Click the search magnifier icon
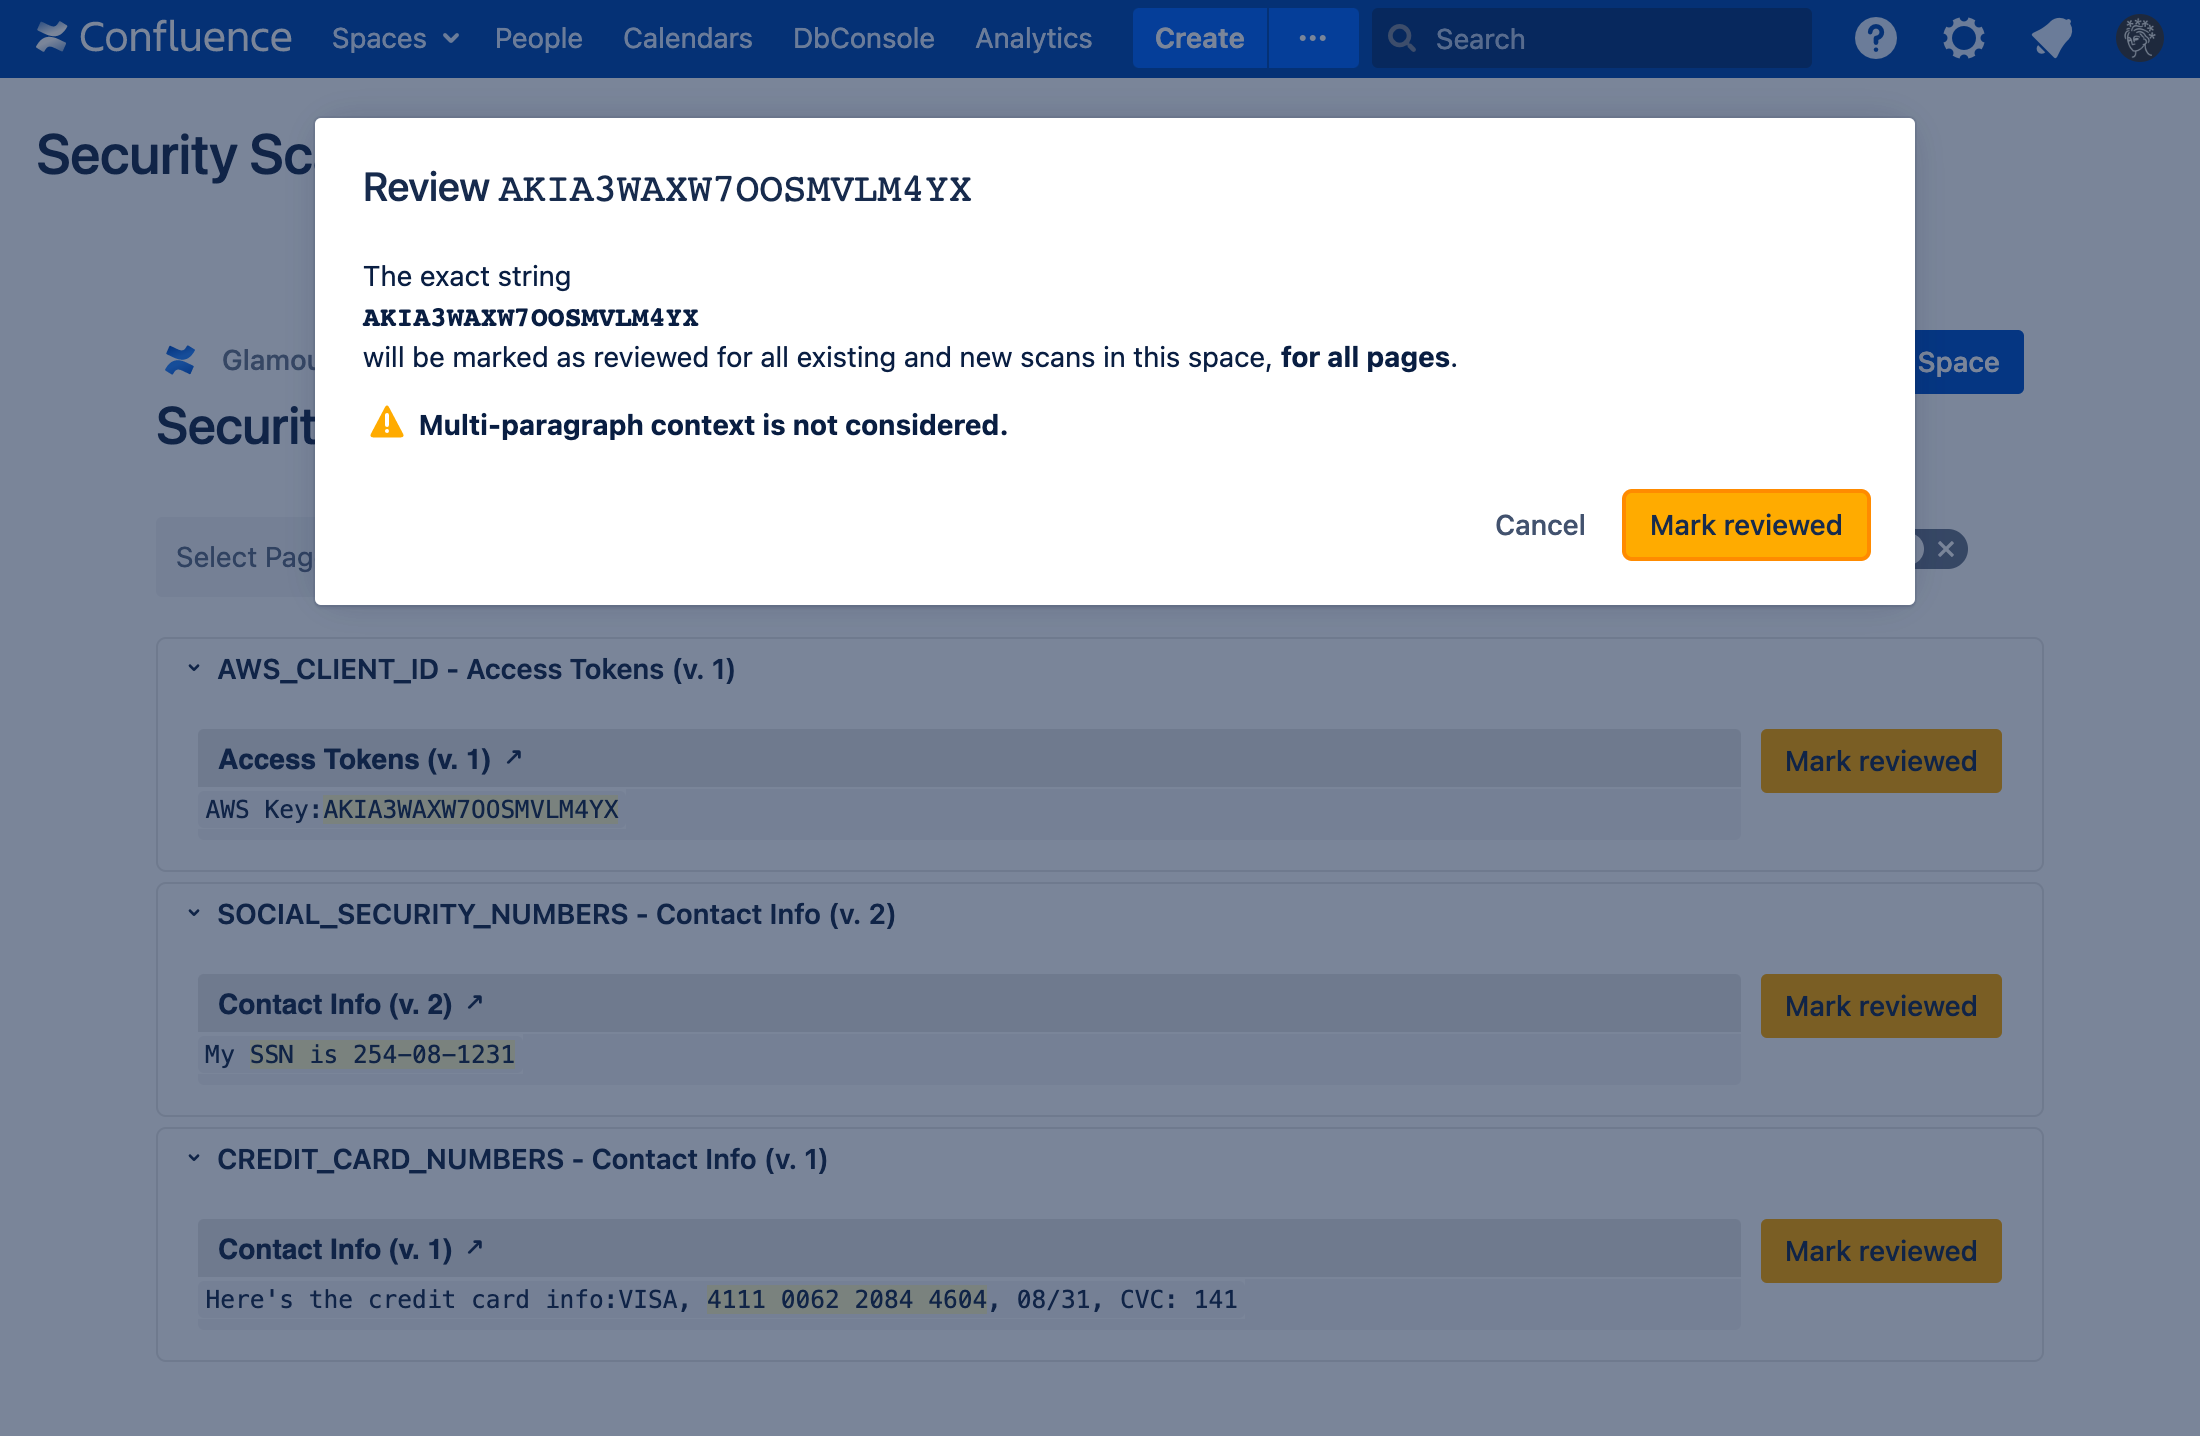 click(x=1402, y=38)
